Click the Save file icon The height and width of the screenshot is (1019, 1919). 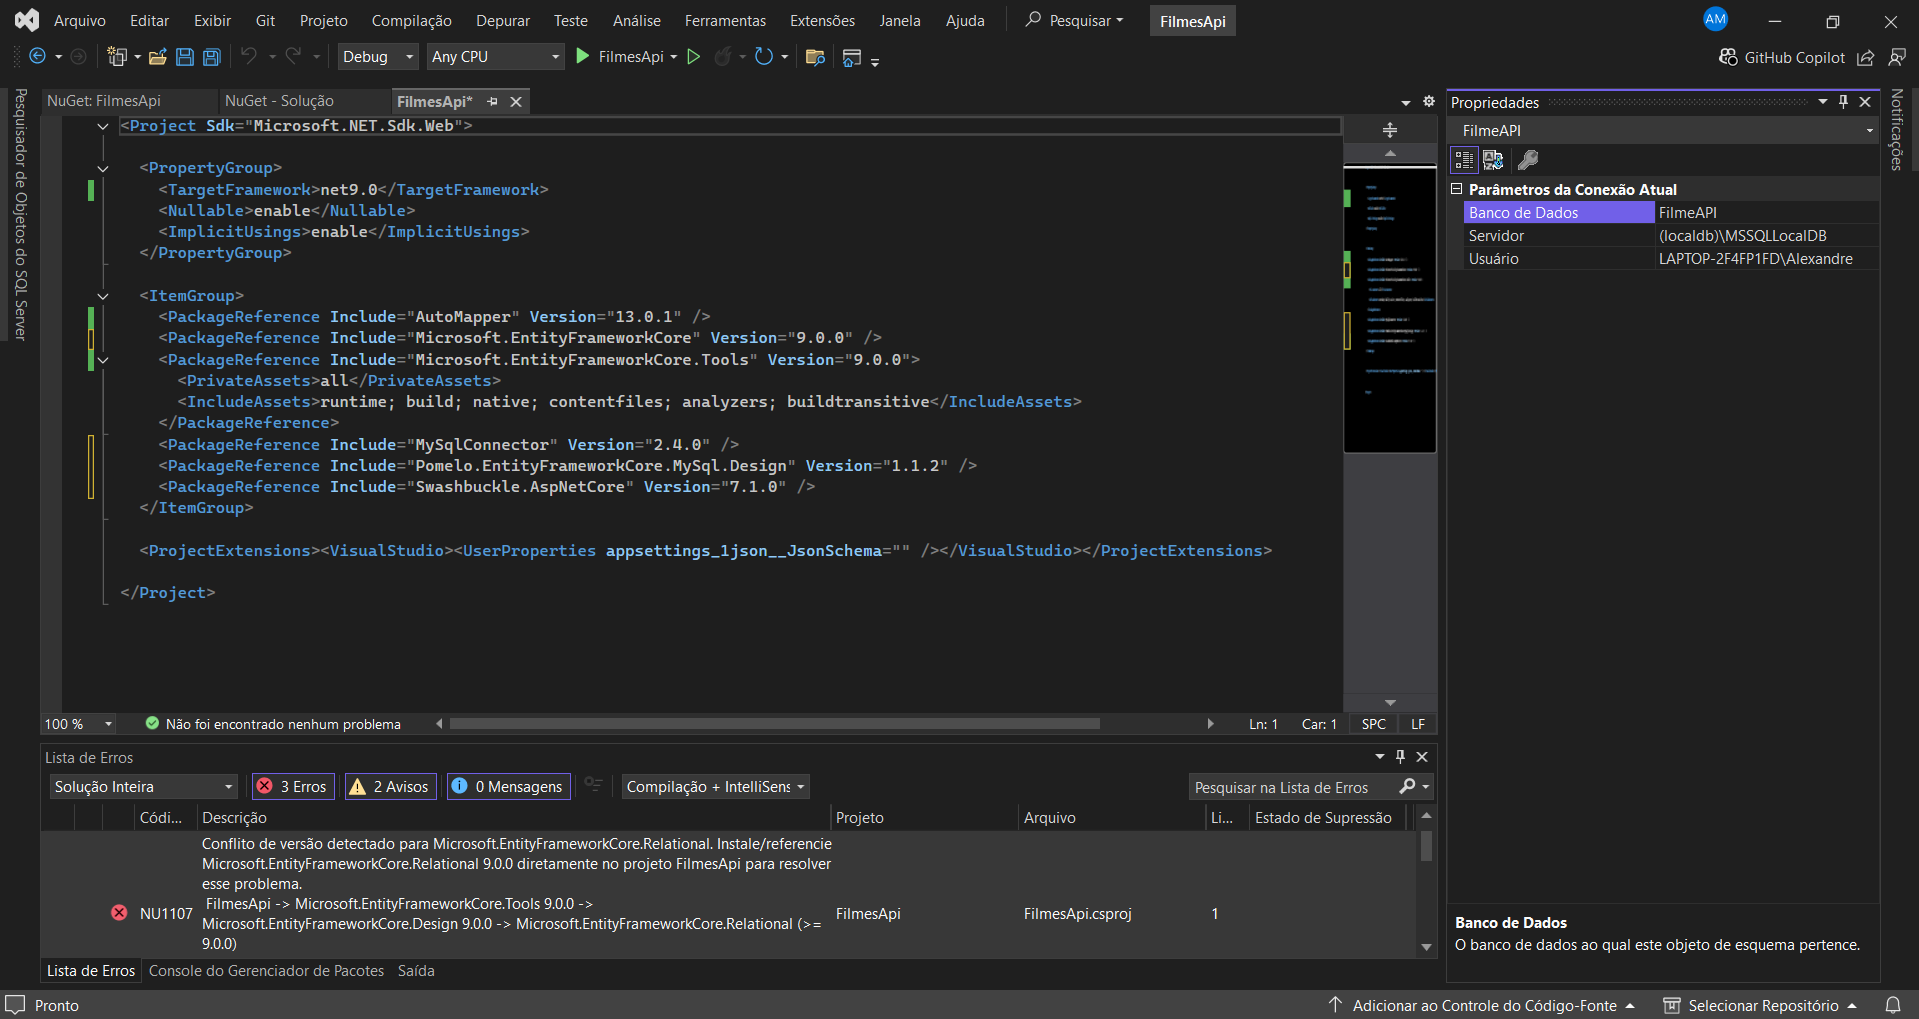[185, 57]
